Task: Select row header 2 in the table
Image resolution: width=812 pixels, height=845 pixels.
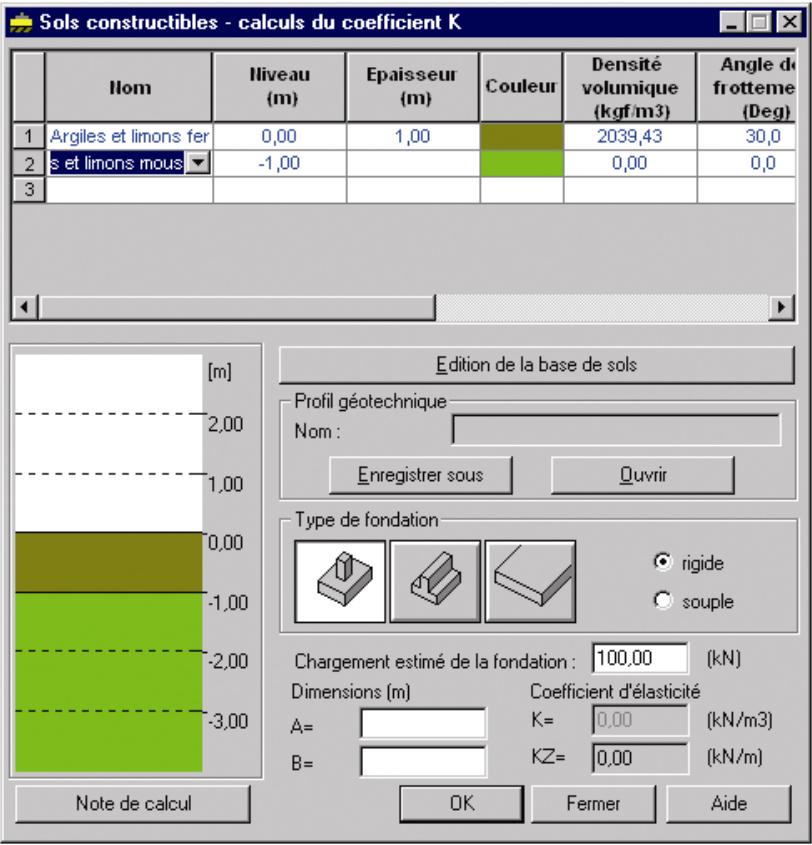Action: [29, 163]
